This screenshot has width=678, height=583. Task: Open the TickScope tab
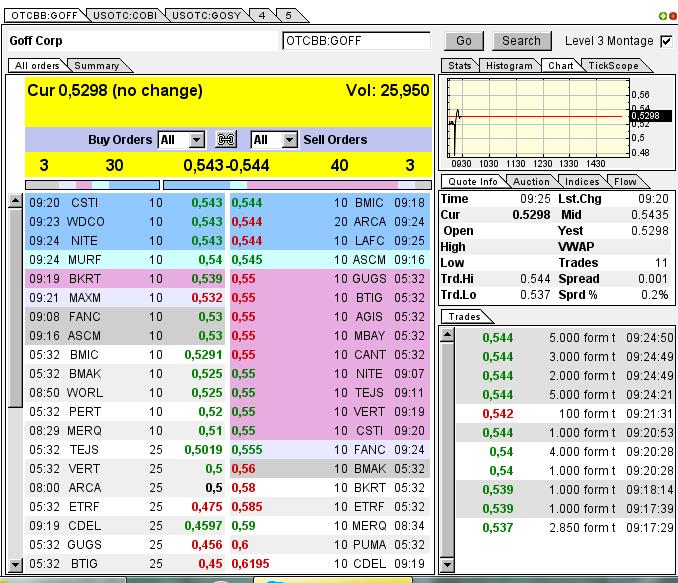coord(613,66)
